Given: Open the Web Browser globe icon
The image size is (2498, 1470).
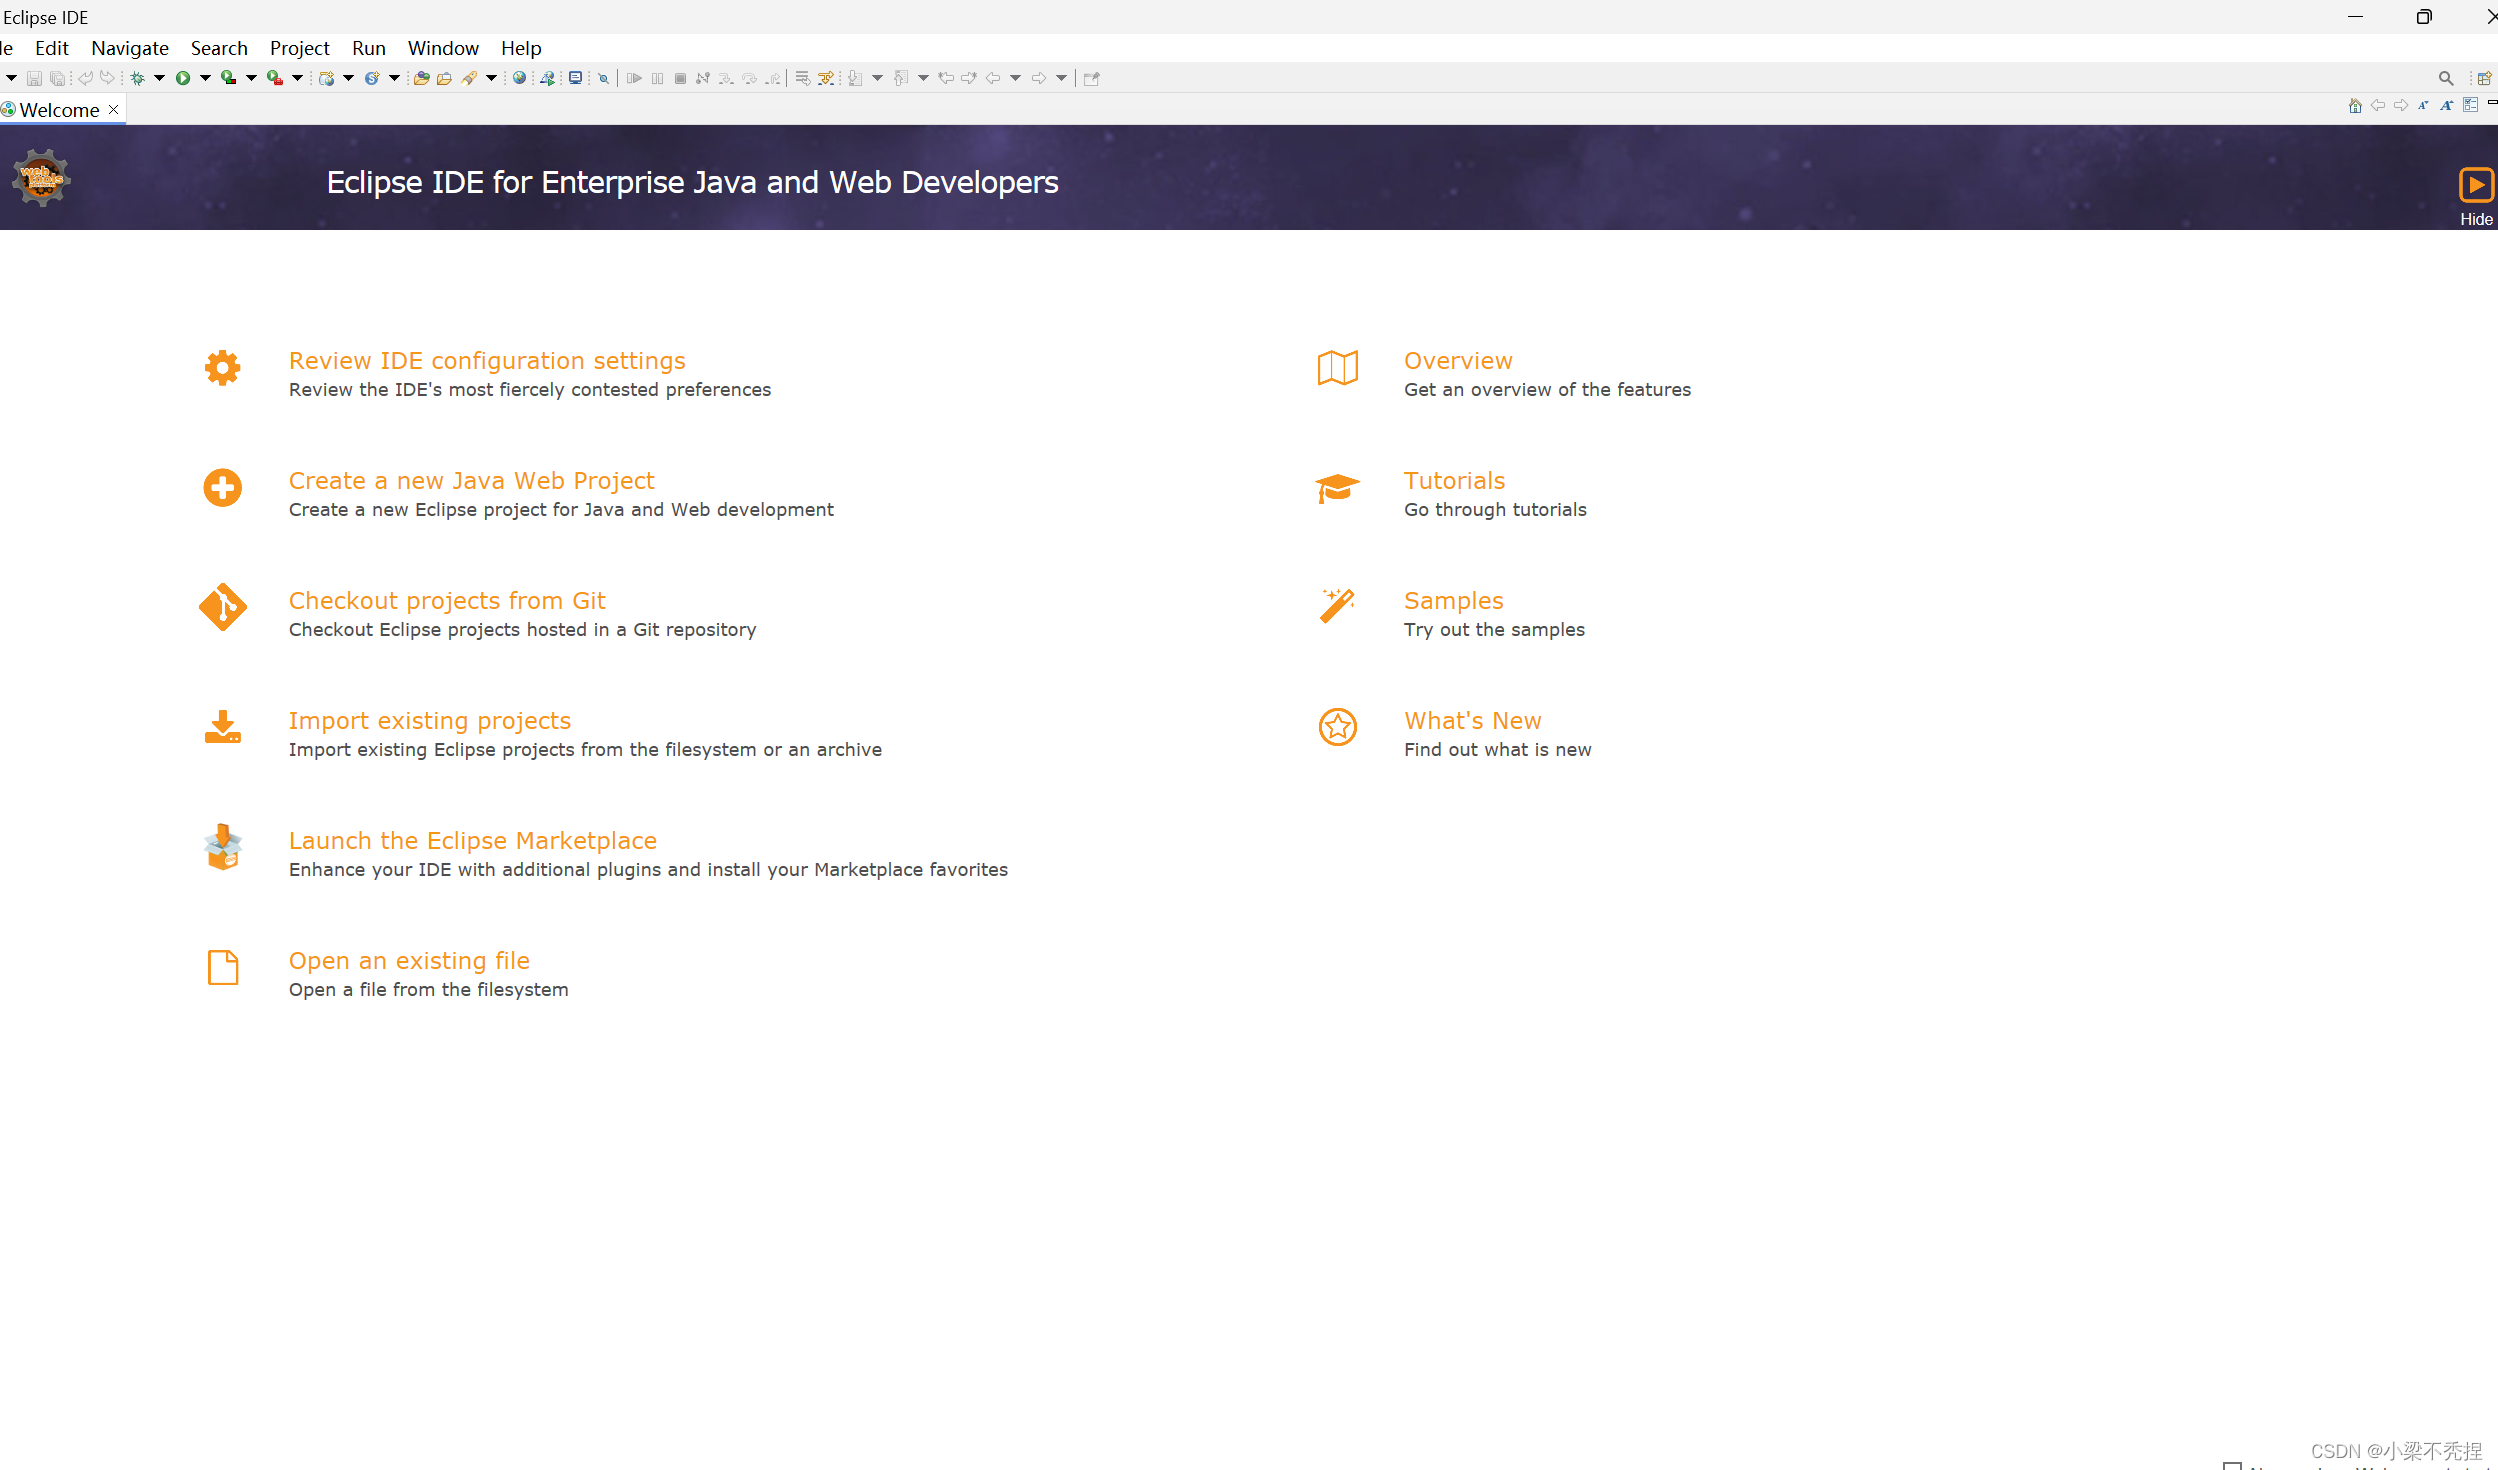Looking at the screenshot, I should 519,78.
